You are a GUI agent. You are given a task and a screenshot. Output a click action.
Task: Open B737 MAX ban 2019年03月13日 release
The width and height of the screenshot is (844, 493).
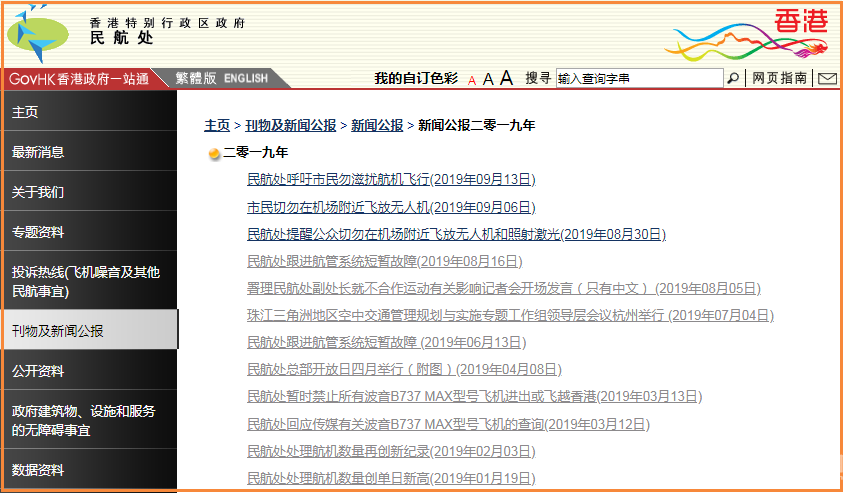point(474,397)
